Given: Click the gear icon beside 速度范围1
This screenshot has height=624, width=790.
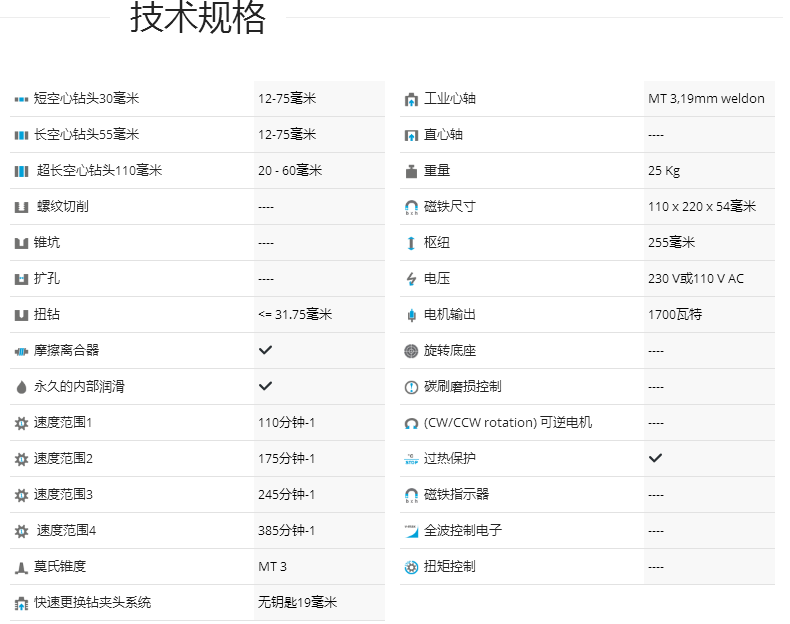Looking at the screenshot, I should 21,423.
